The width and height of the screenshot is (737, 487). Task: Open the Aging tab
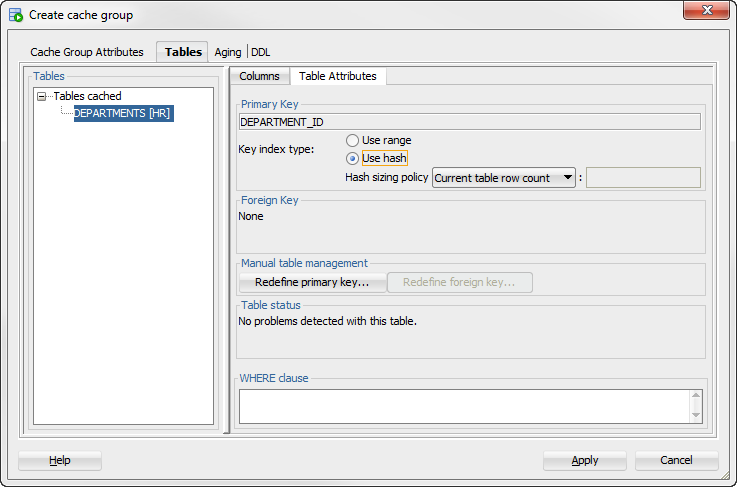point(227,52)
